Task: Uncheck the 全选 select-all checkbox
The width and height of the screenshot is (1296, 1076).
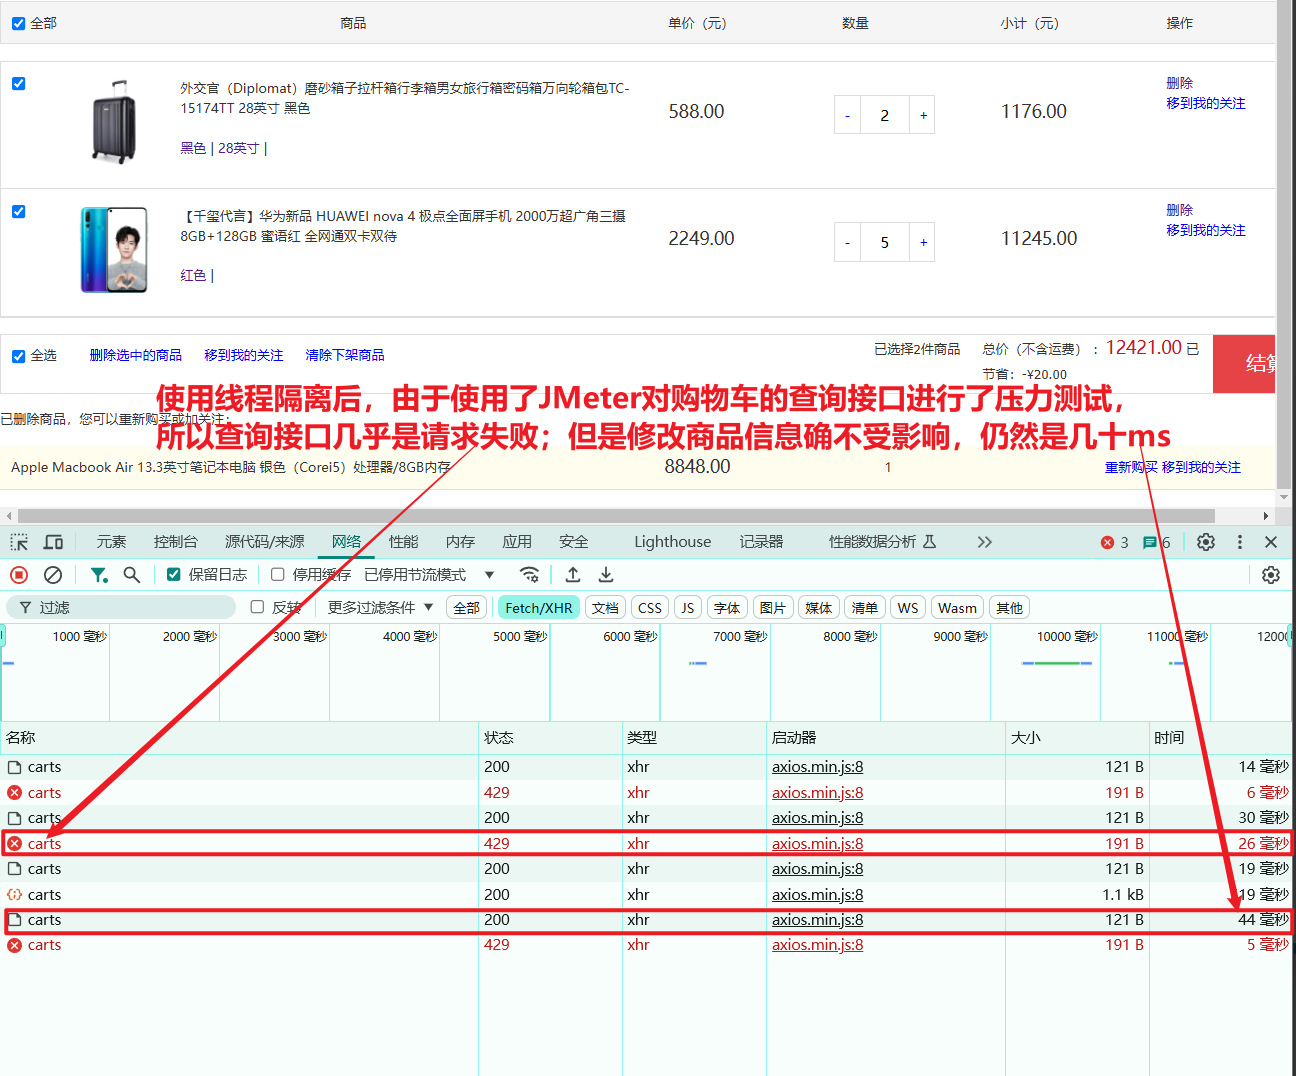Action: tap(18, 356)
